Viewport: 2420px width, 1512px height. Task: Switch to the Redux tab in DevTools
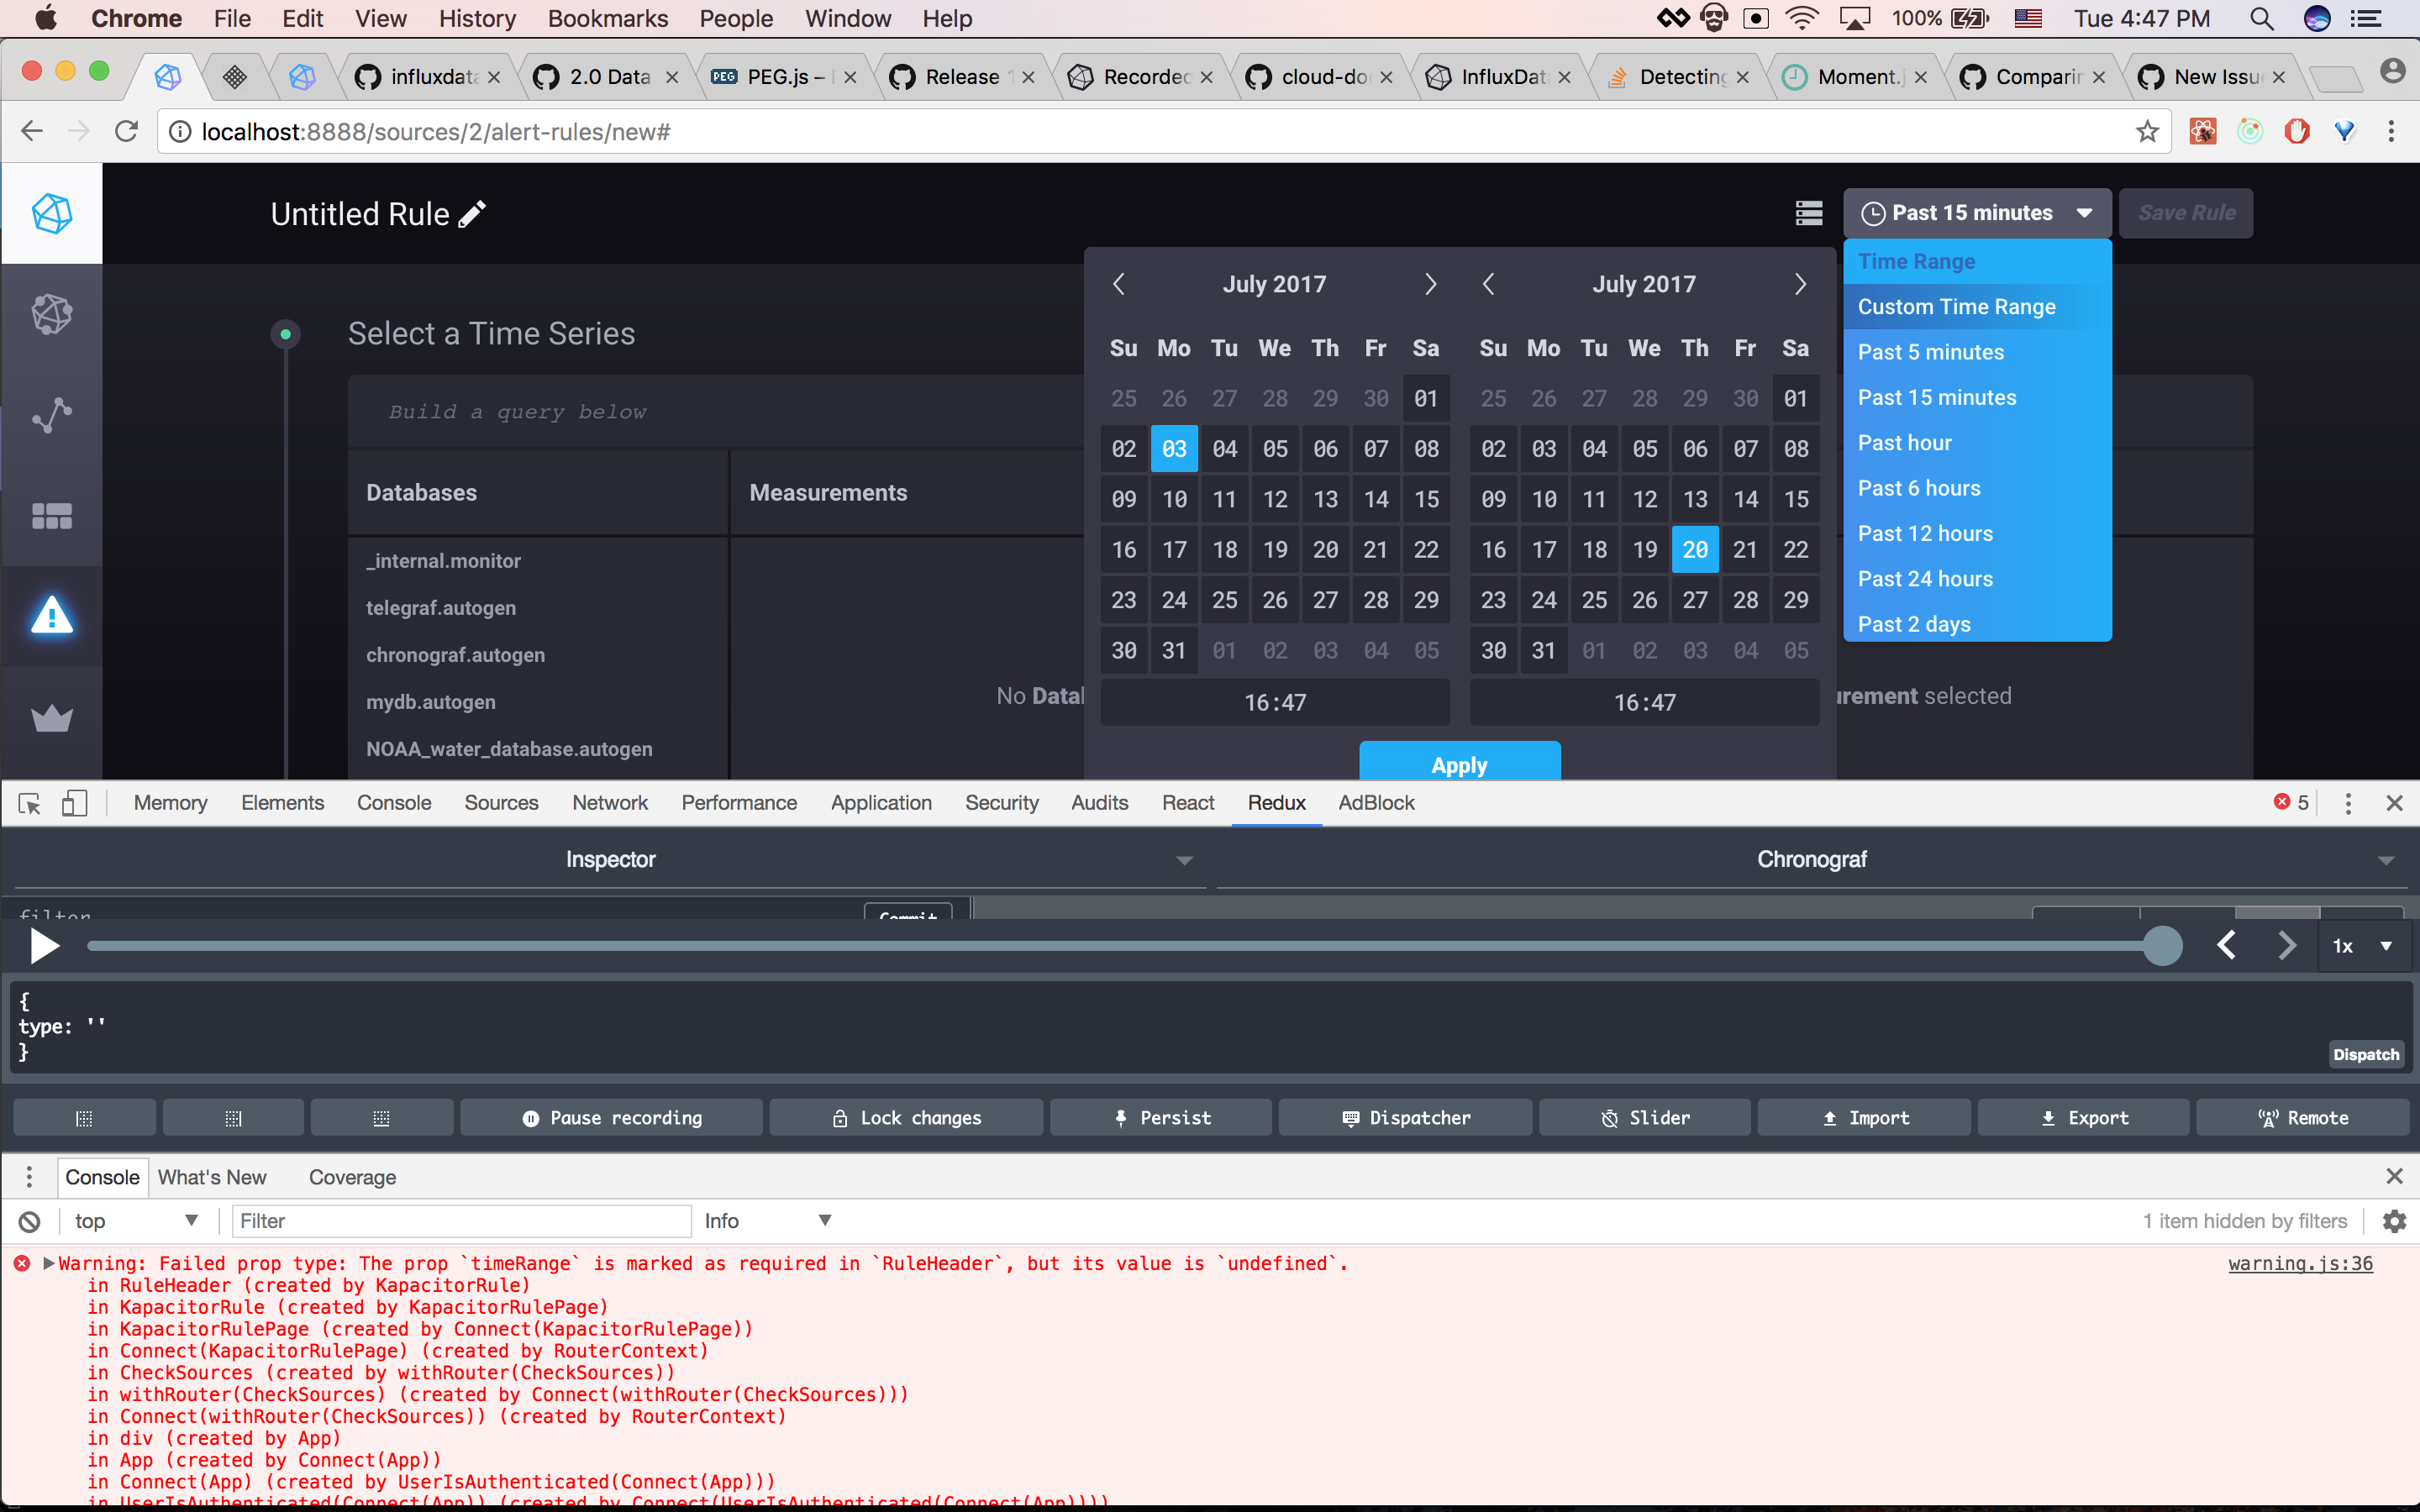pyautogui.click(x=1276, y=803)
